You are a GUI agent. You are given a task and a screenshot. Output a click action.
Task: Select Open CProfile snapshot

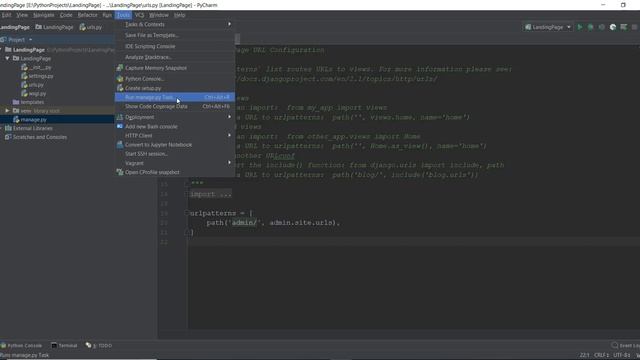pyautogui.click(x=175, y=172)
